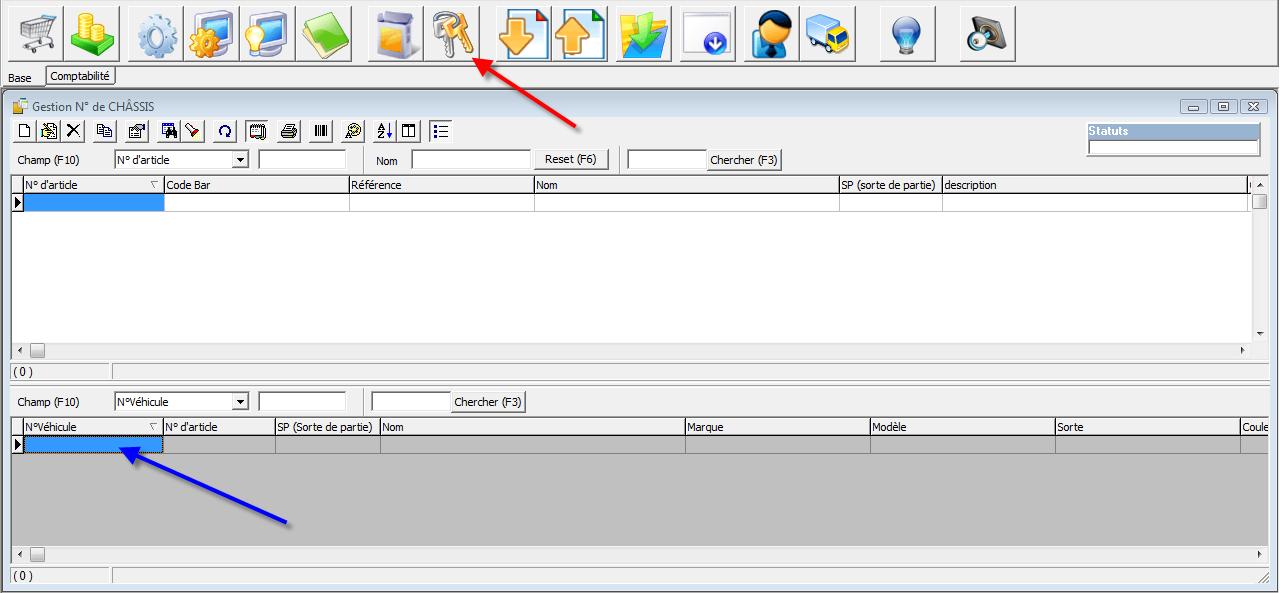Sort by upper N° d'article column header
This screenshot has width=1280, height=593.
[x=93, y=185]
